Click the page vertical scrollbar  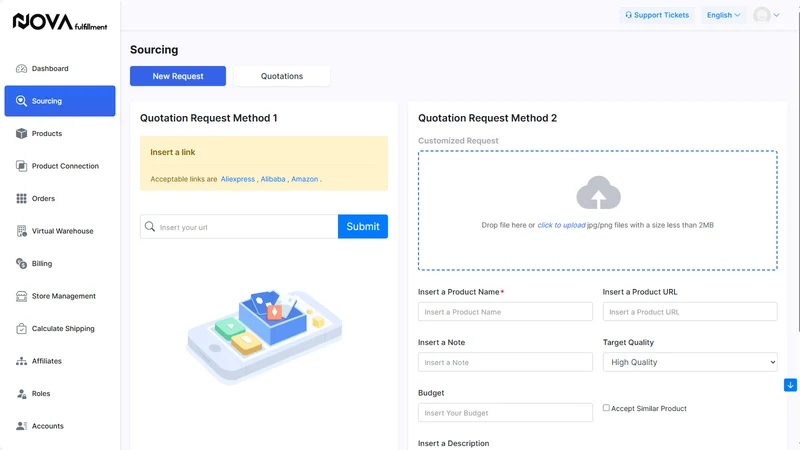[x=798, y=173]
